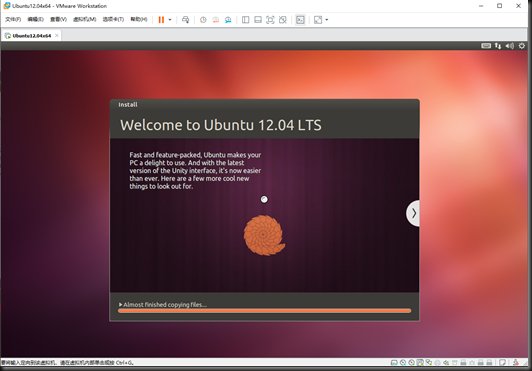Open the 虚拟机(M) menu
The width and height of the screenshot is (532, 371).
(84, 19)
